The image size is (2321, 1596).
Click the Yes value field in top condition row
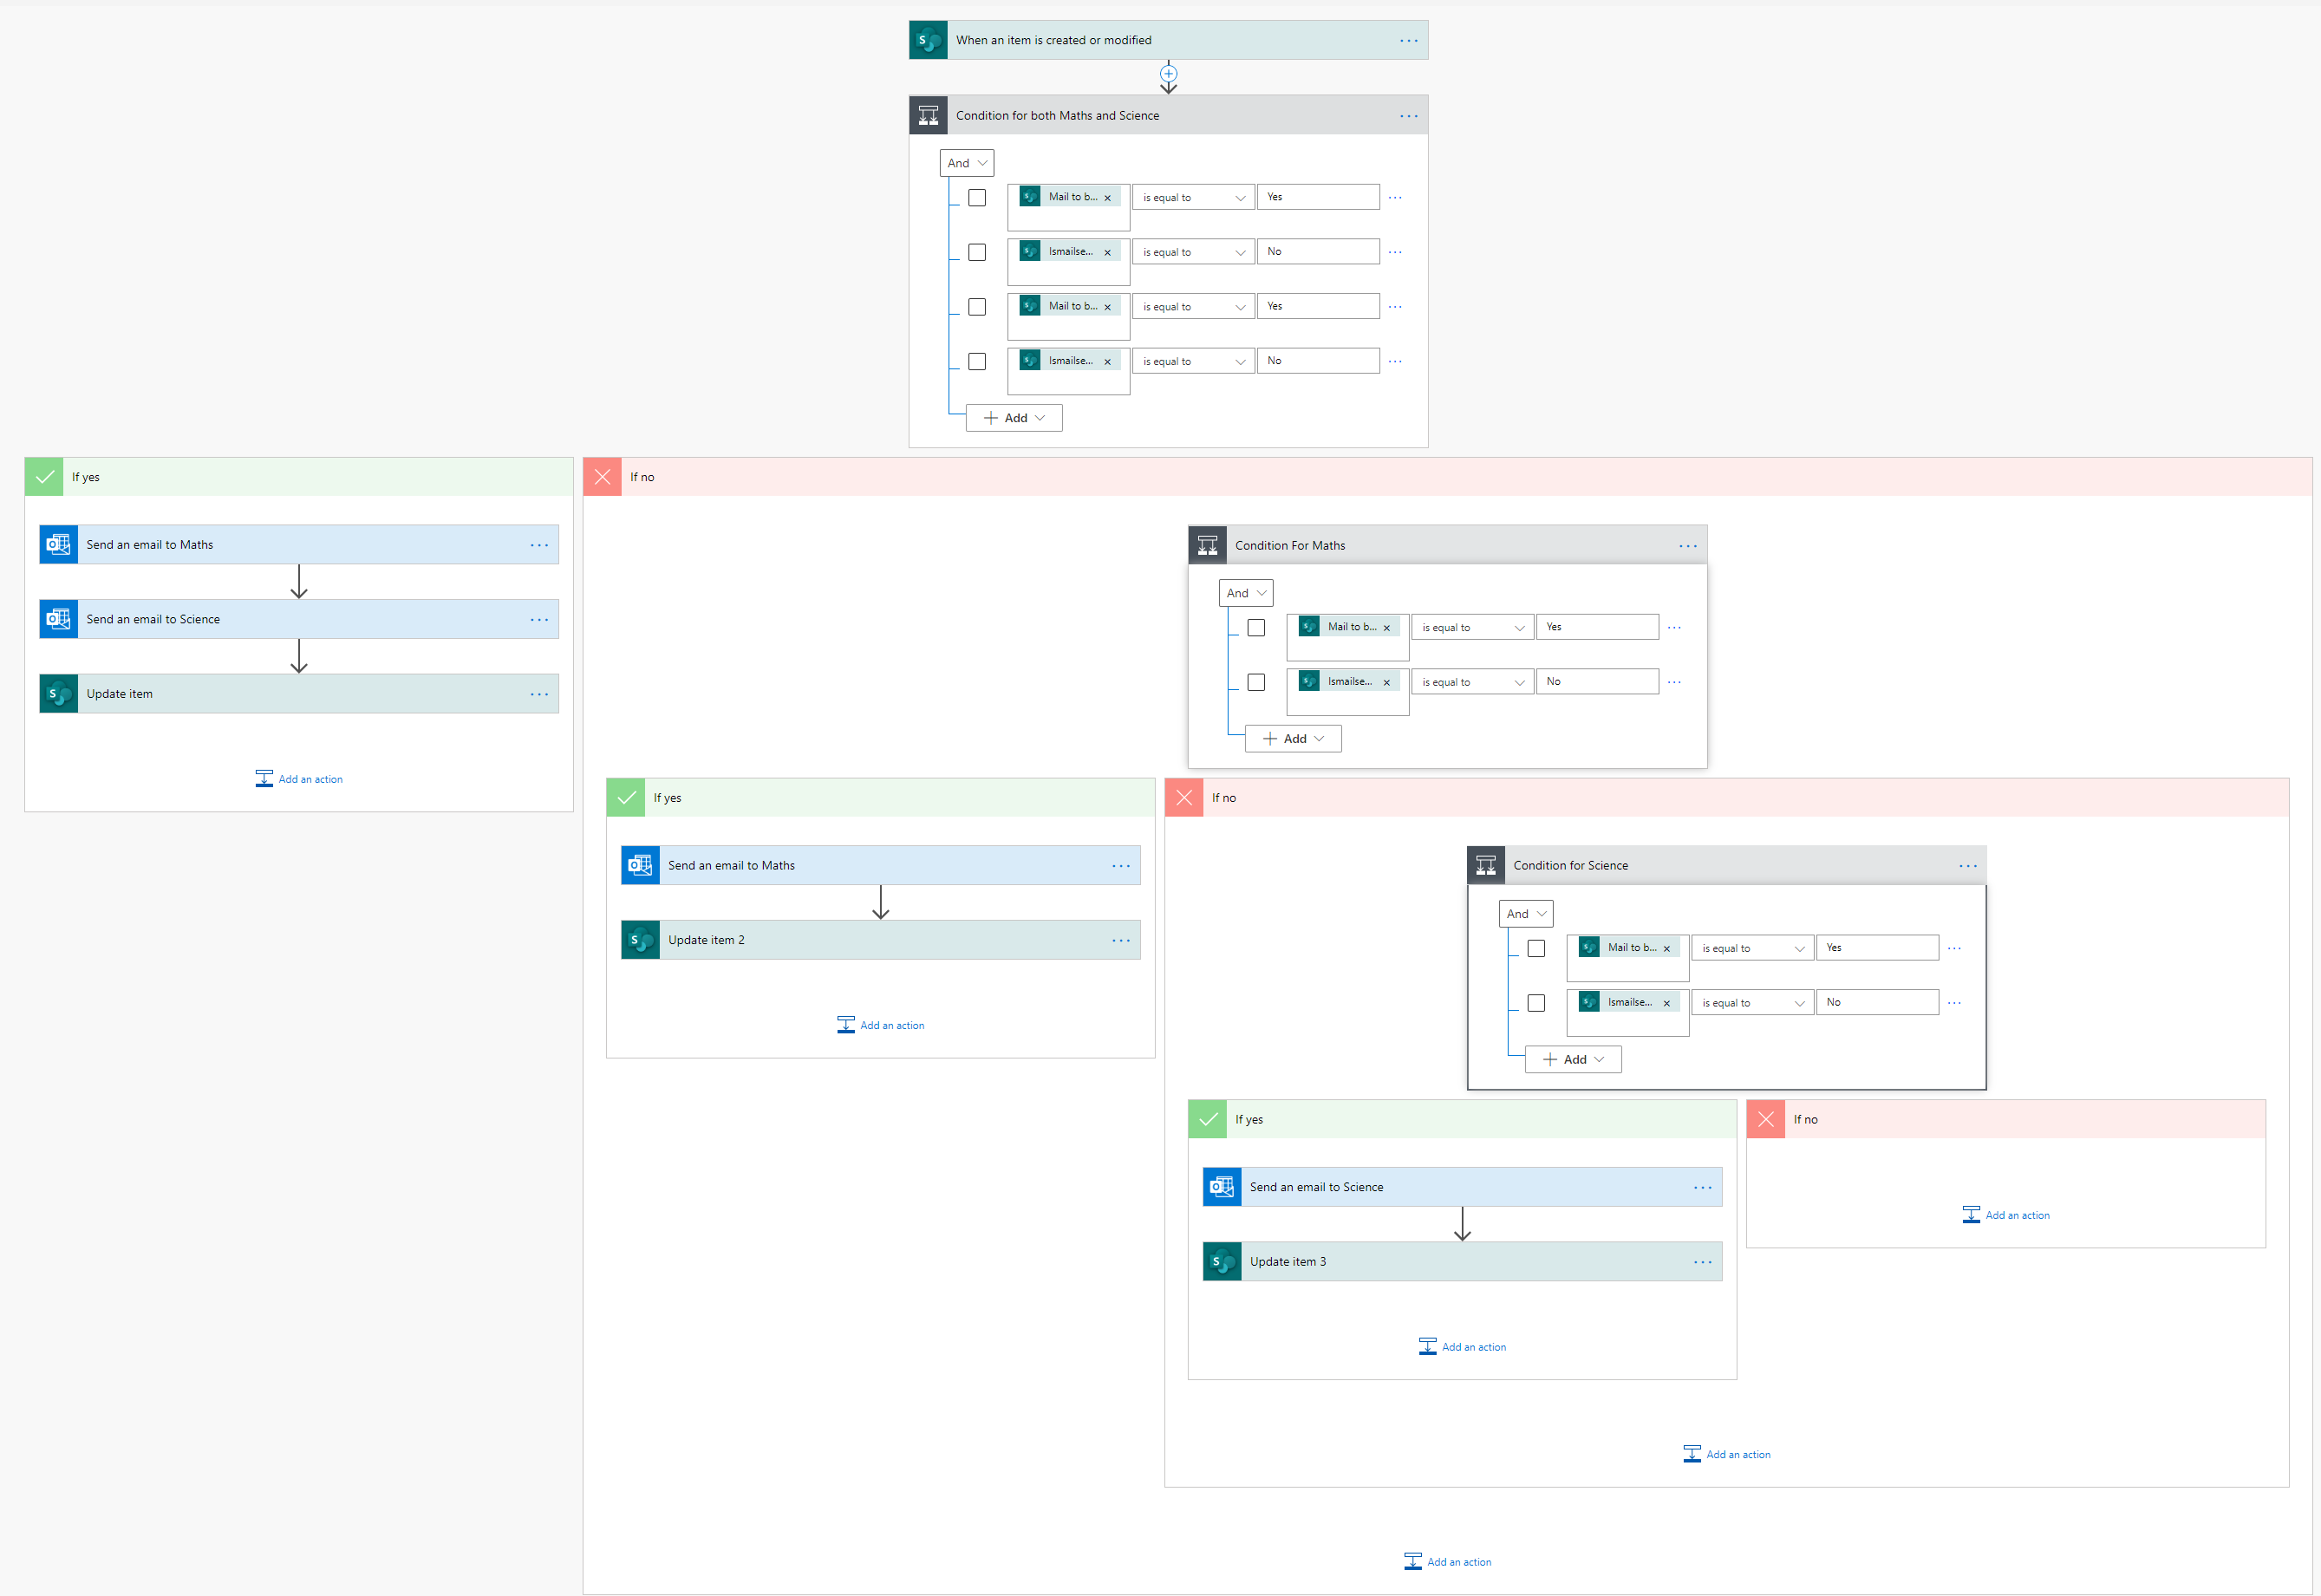point(1318,198)
